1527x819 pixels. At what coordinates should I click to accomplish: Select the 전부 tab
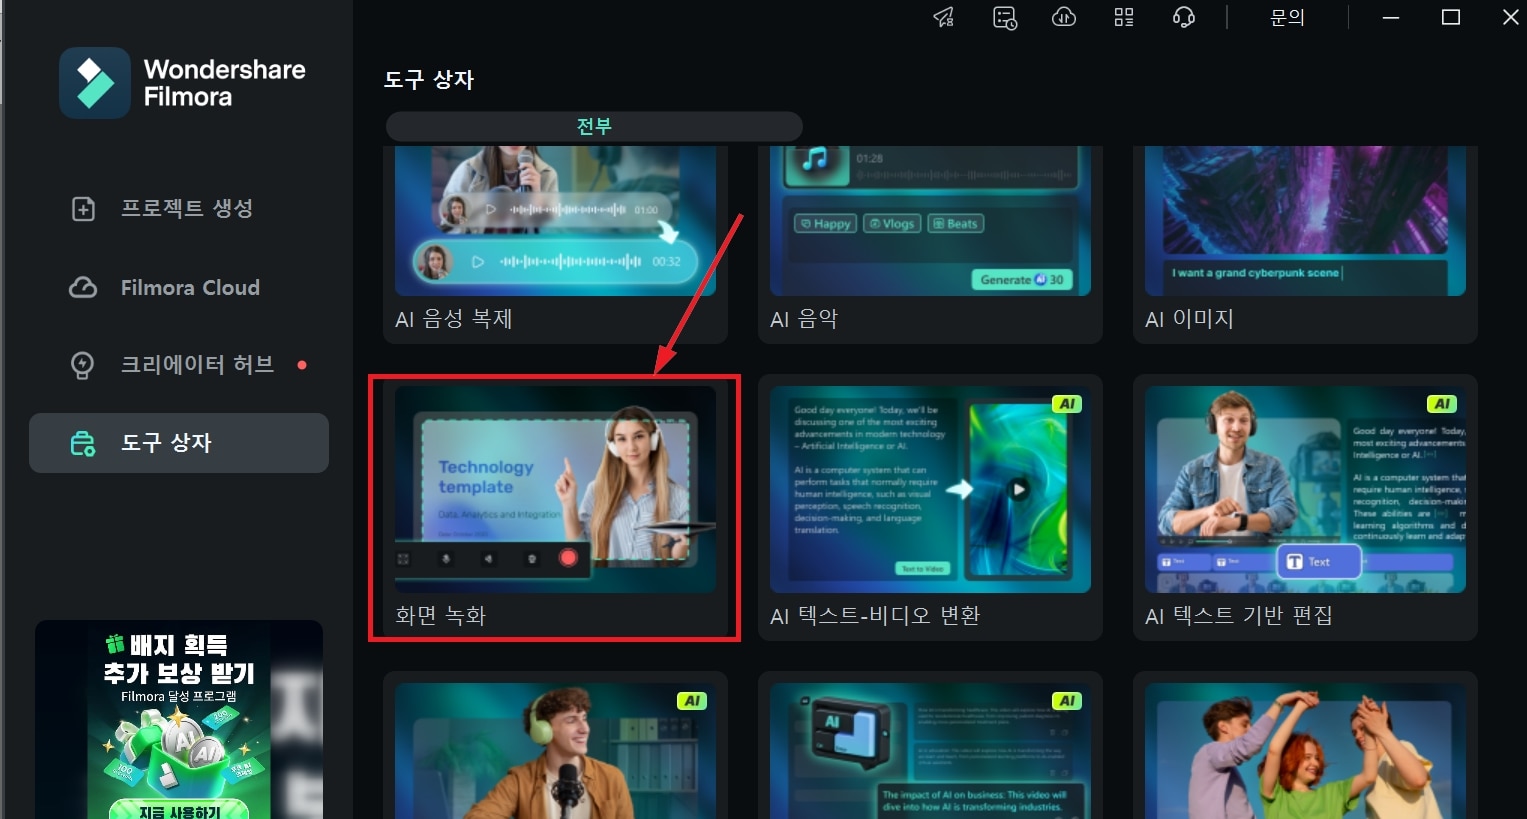(x=594, y=126)
